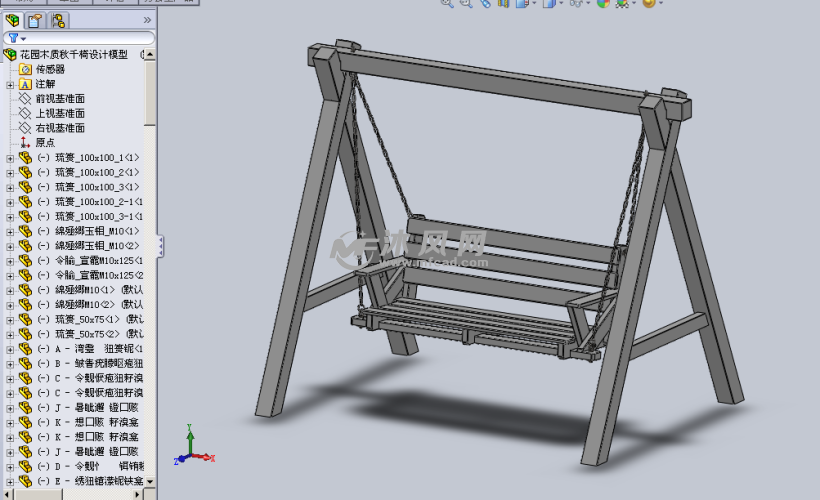
Task: Expand the 100x100_3<1> component
Action: [x=10, y=187]
